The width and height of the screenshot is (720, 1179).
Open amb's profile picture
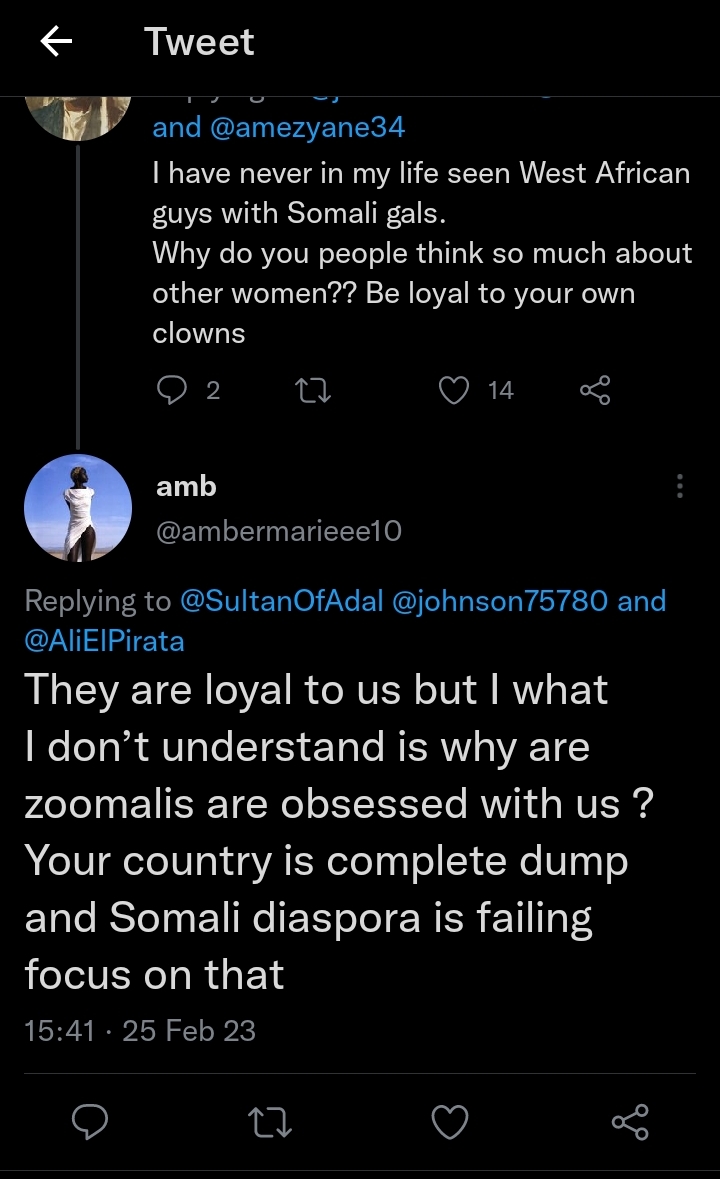tap(78, 508)
